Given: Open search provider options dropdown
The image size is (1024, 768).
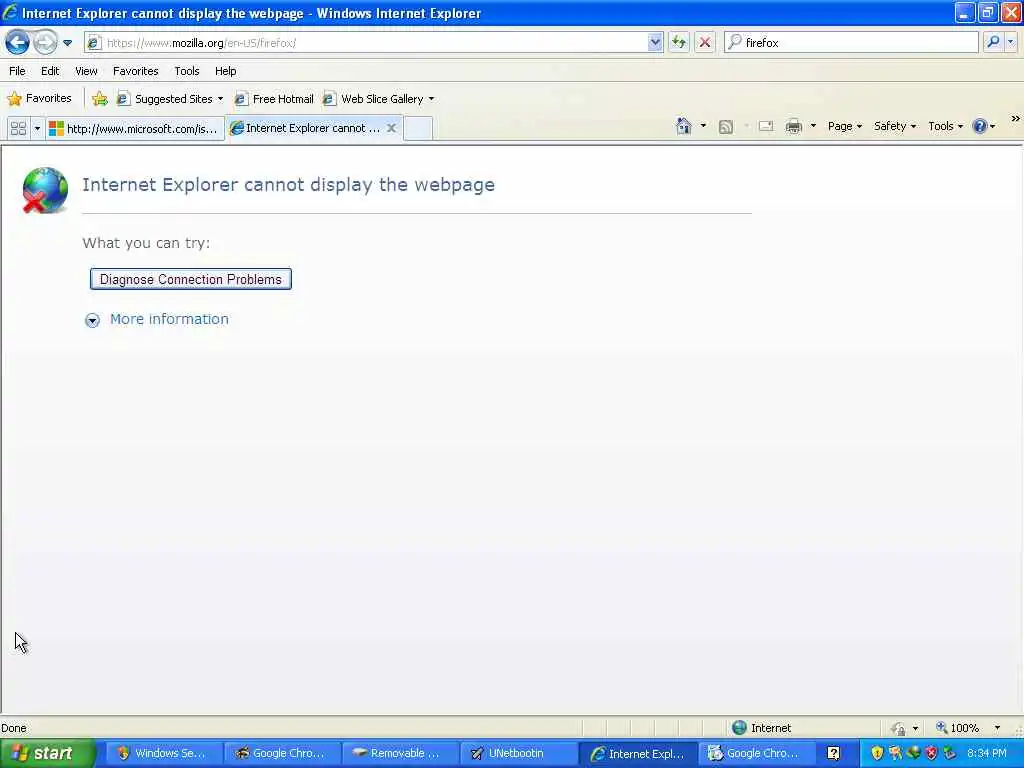Looking at the screenshot, I should click(1011, 42).
